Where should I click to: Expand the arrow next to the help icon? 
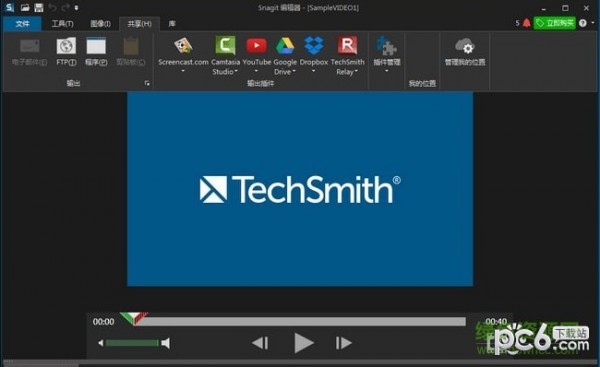592,23
